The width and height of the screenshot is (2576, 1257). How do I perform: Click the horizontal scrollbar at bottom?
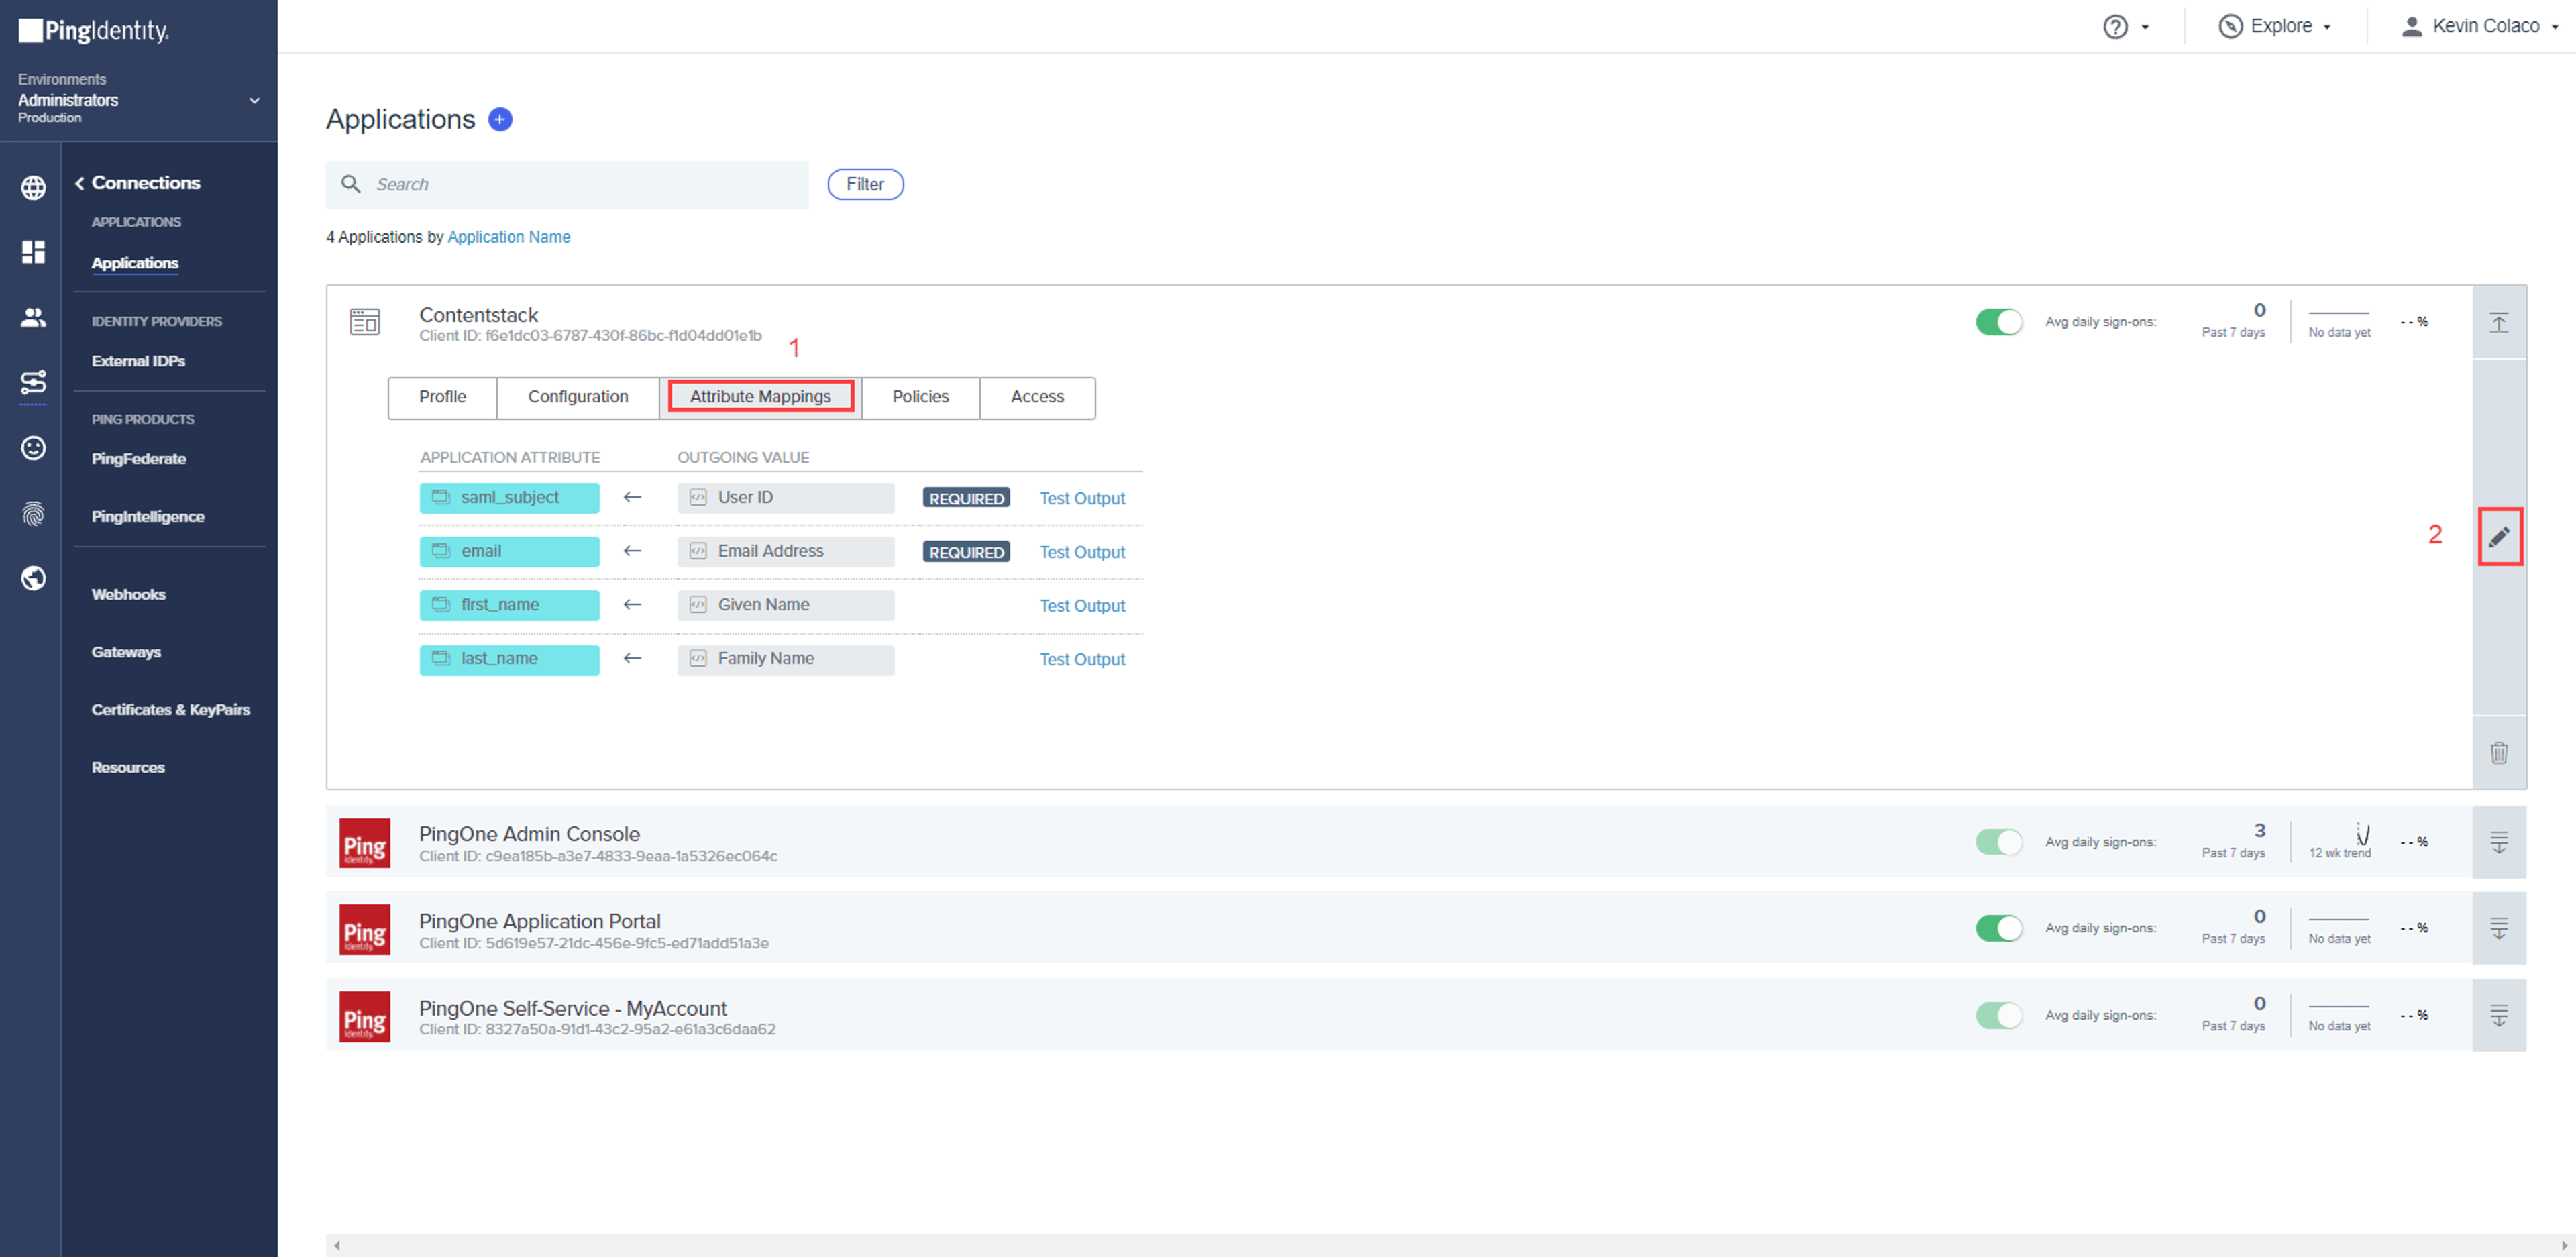pyautogui.click(x=1450, y=1245)
